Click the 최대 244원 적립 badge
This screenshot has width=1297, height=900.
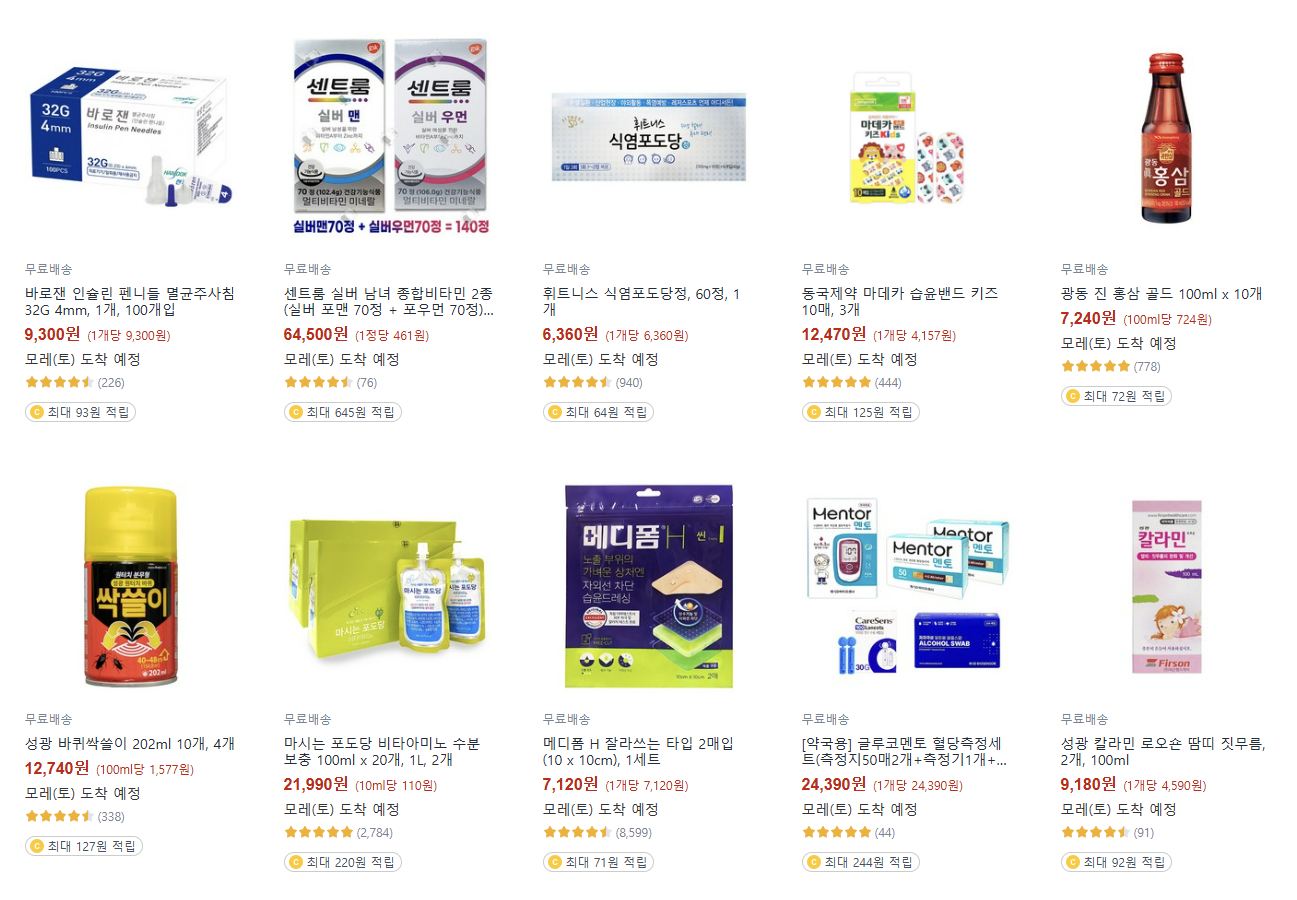[x=861, y=862]
